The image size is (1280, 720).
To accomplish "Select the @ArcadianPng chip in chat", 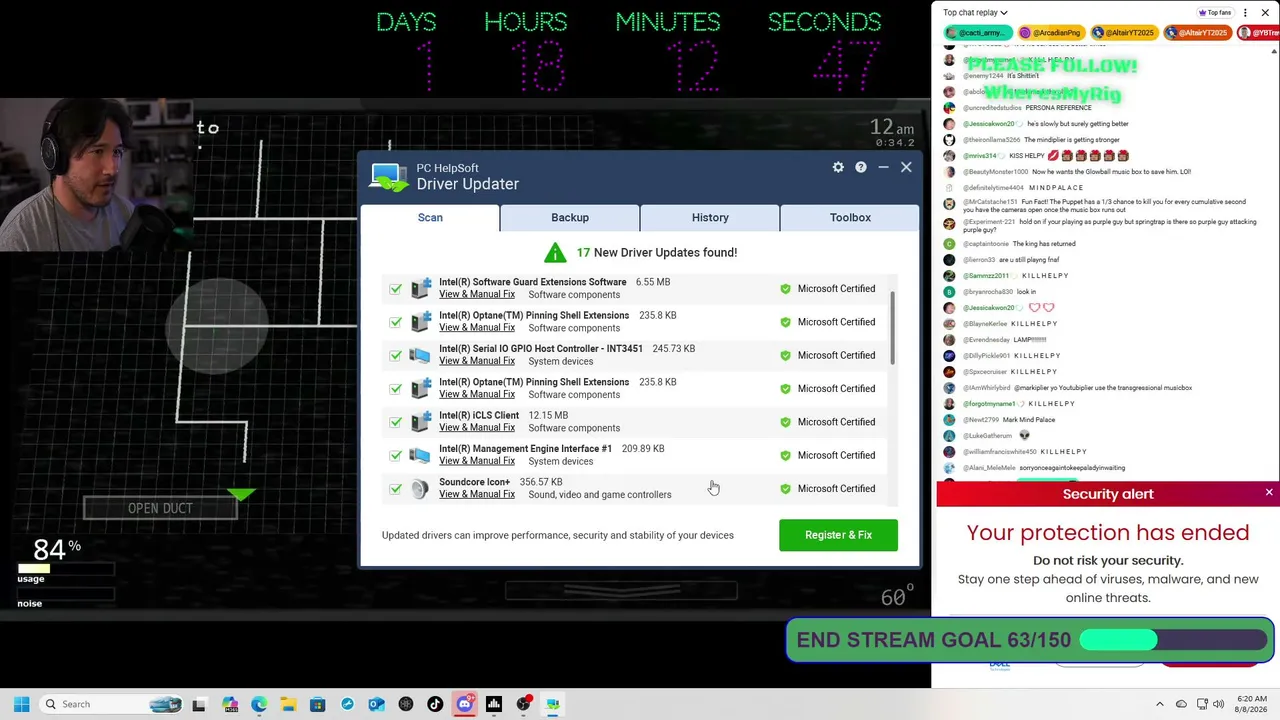I will (x=1051, y=33).
